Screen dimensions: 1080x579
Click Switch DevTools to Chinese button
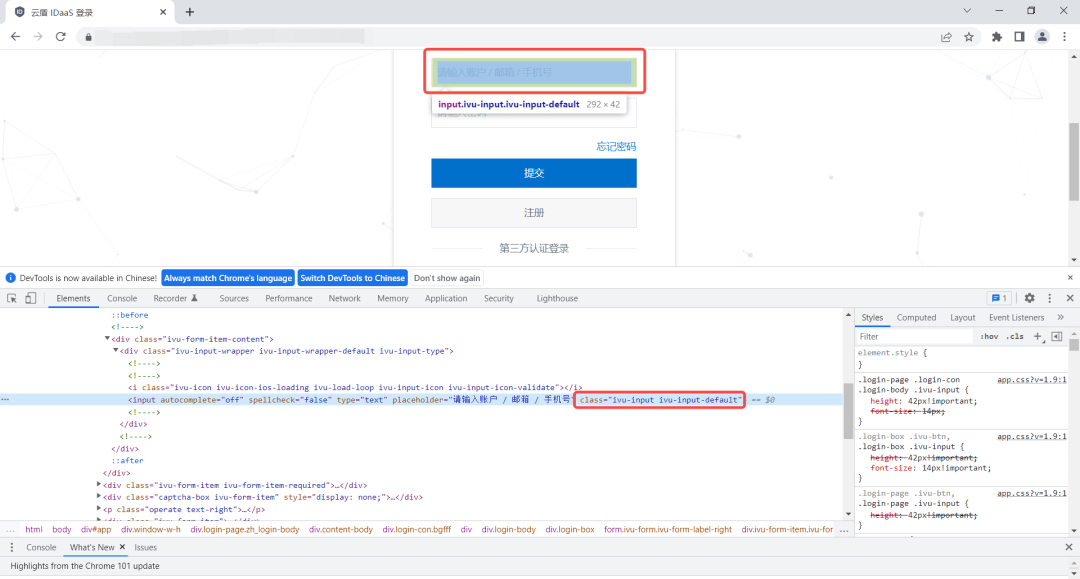tap(353, 278)
